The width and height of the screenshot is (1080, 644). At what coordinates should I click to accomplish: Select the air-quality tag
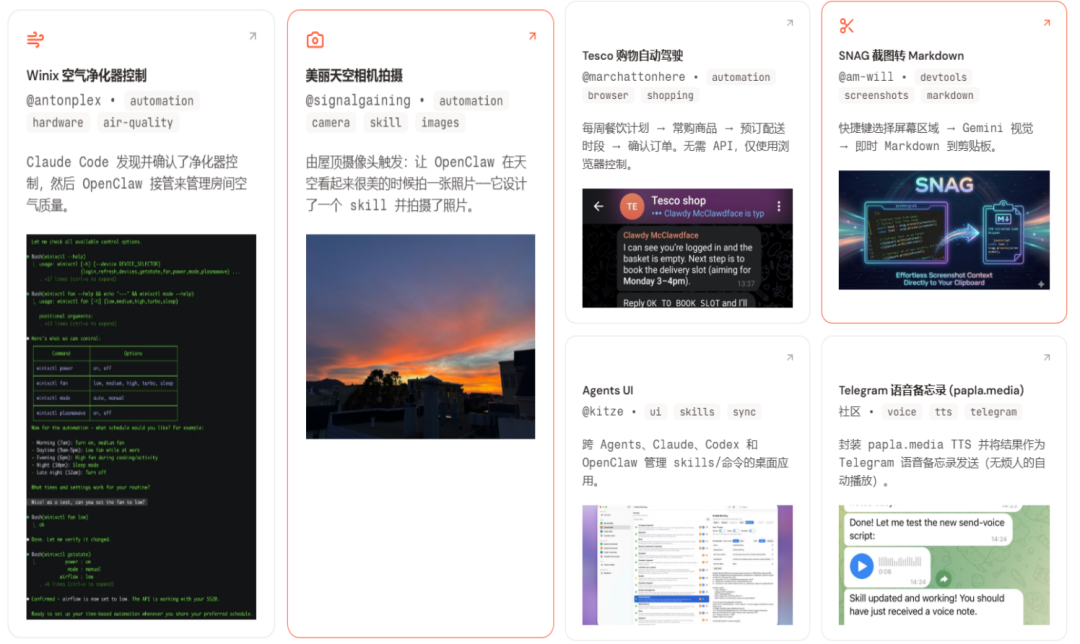point(137,123)
